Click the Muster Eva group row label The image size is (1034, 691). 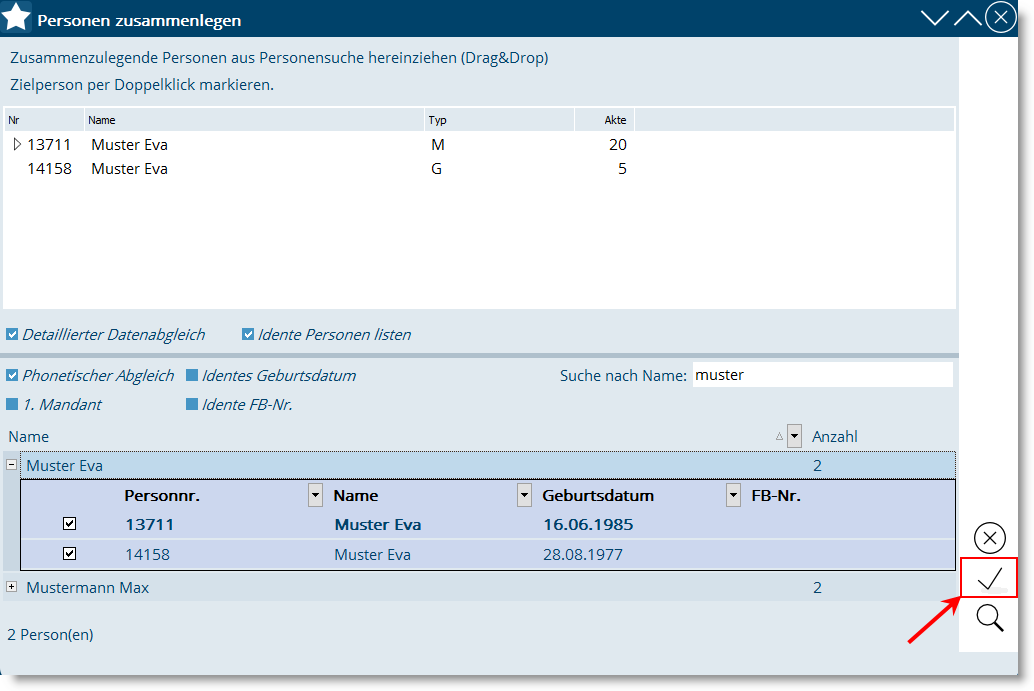pyautogui.click(x=65, y=466)
